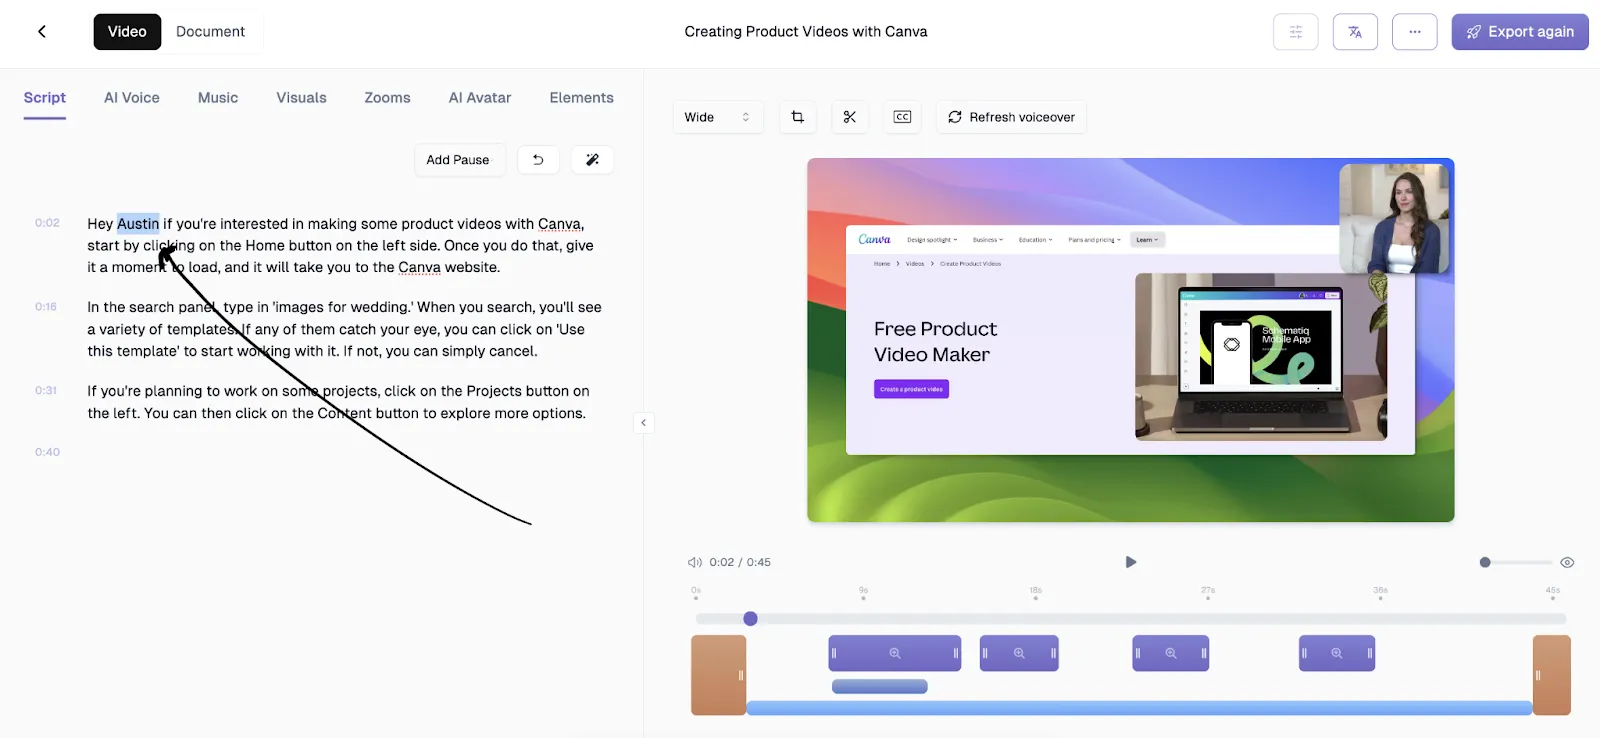The width and height of the screenshot is (1600, 738).
Task: Play the video preview
Action: 1131,562
